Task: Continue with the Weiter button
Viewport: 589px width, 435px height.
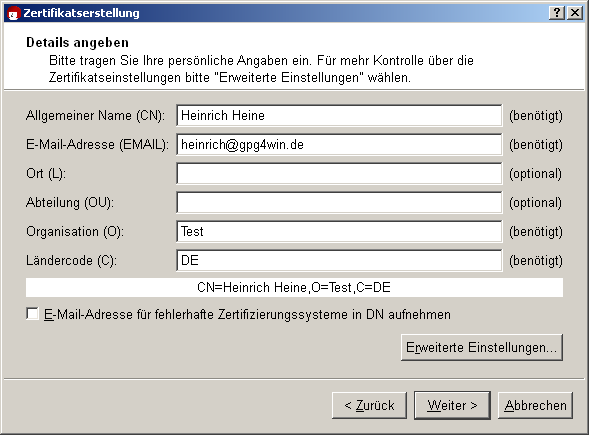Action: pyautogui.click(x=452, y=405)
